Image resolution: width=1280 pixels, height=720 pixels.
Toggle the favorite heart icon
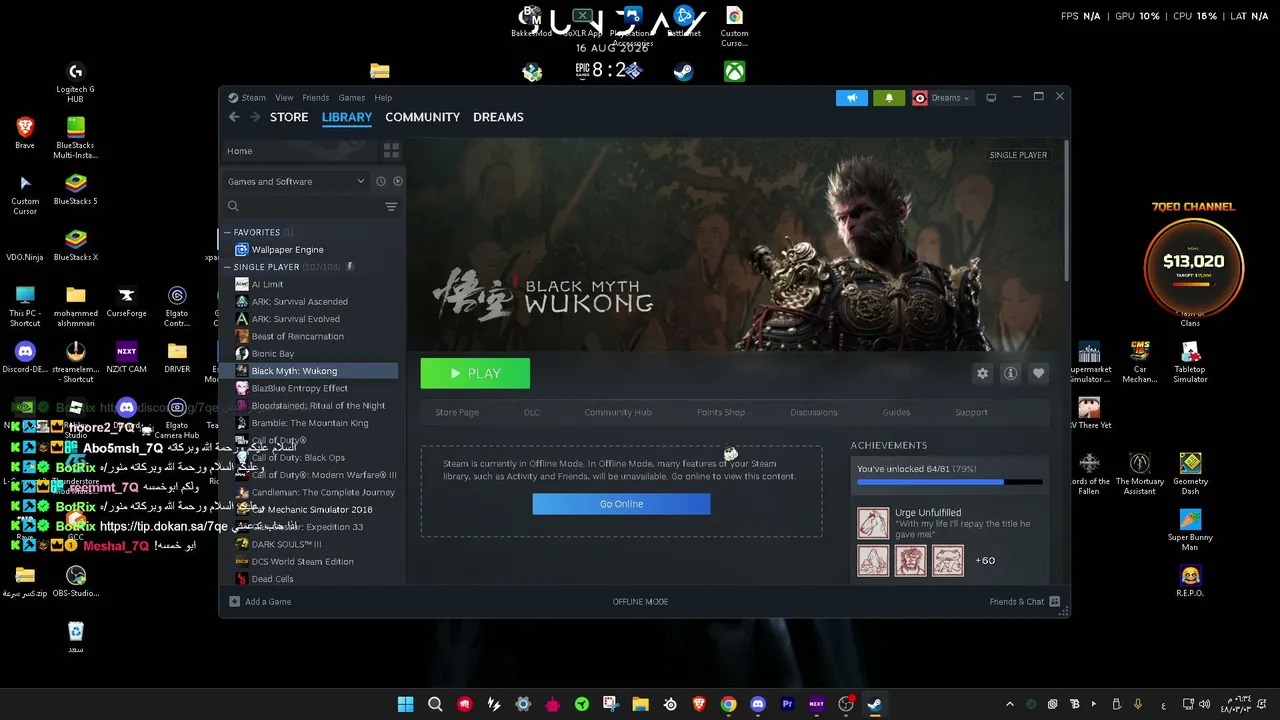[1038, 373]
